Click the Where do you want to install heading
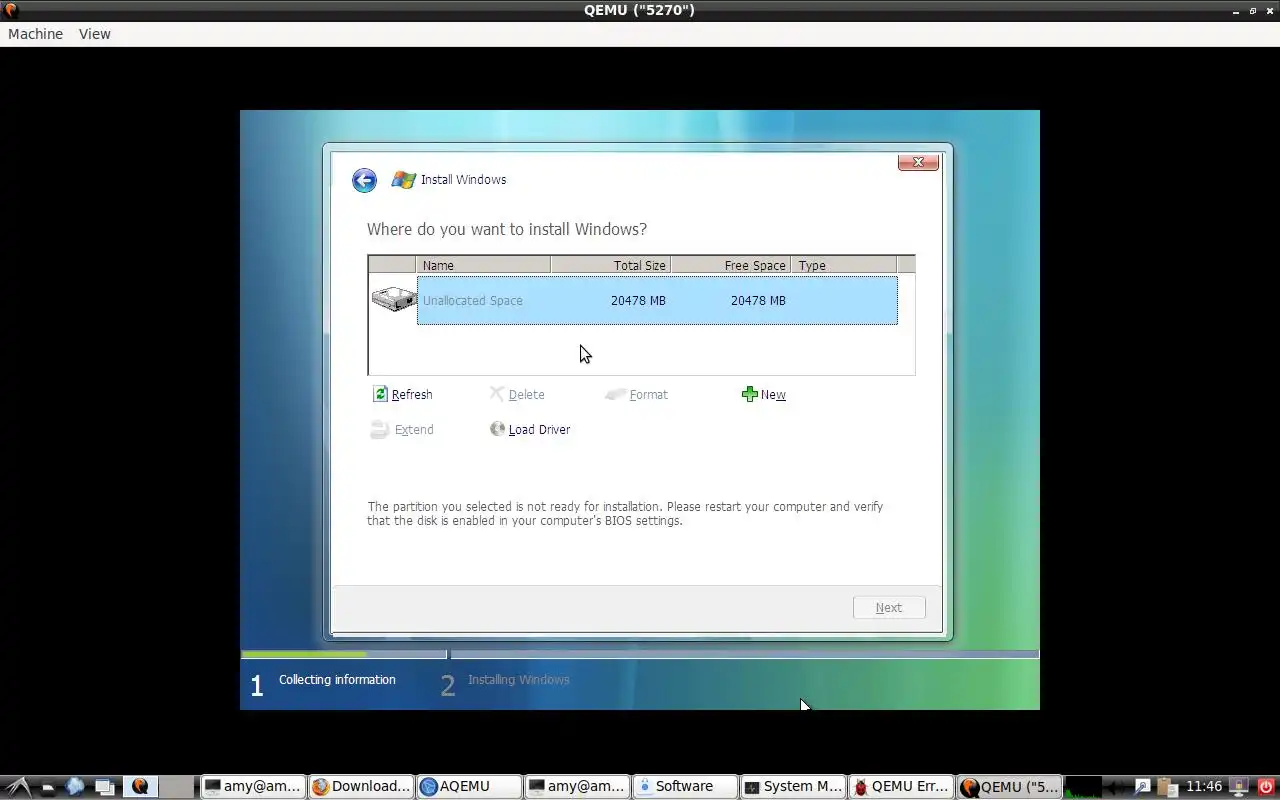The image size is (1280, 800). [507, 229]
